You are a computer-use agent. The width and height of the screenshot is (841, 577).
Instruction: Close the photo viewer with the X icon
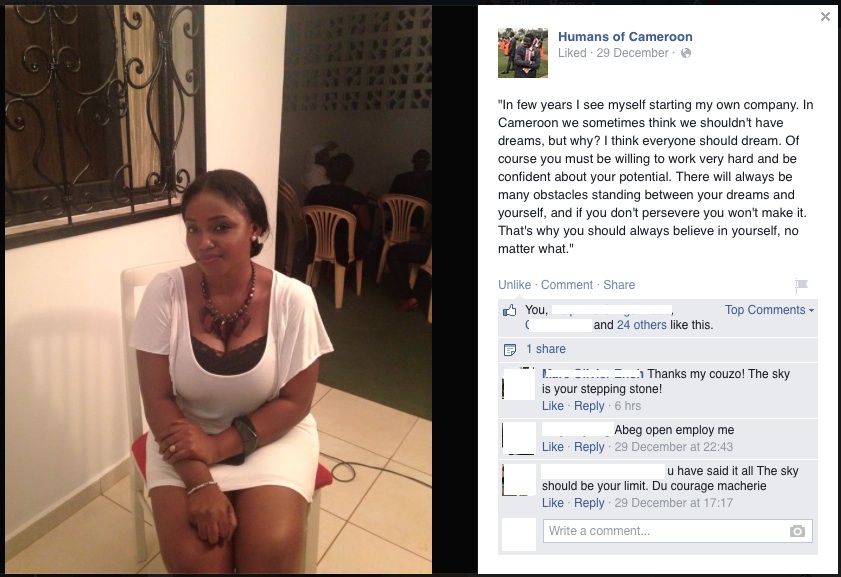[x=825, y=17]
